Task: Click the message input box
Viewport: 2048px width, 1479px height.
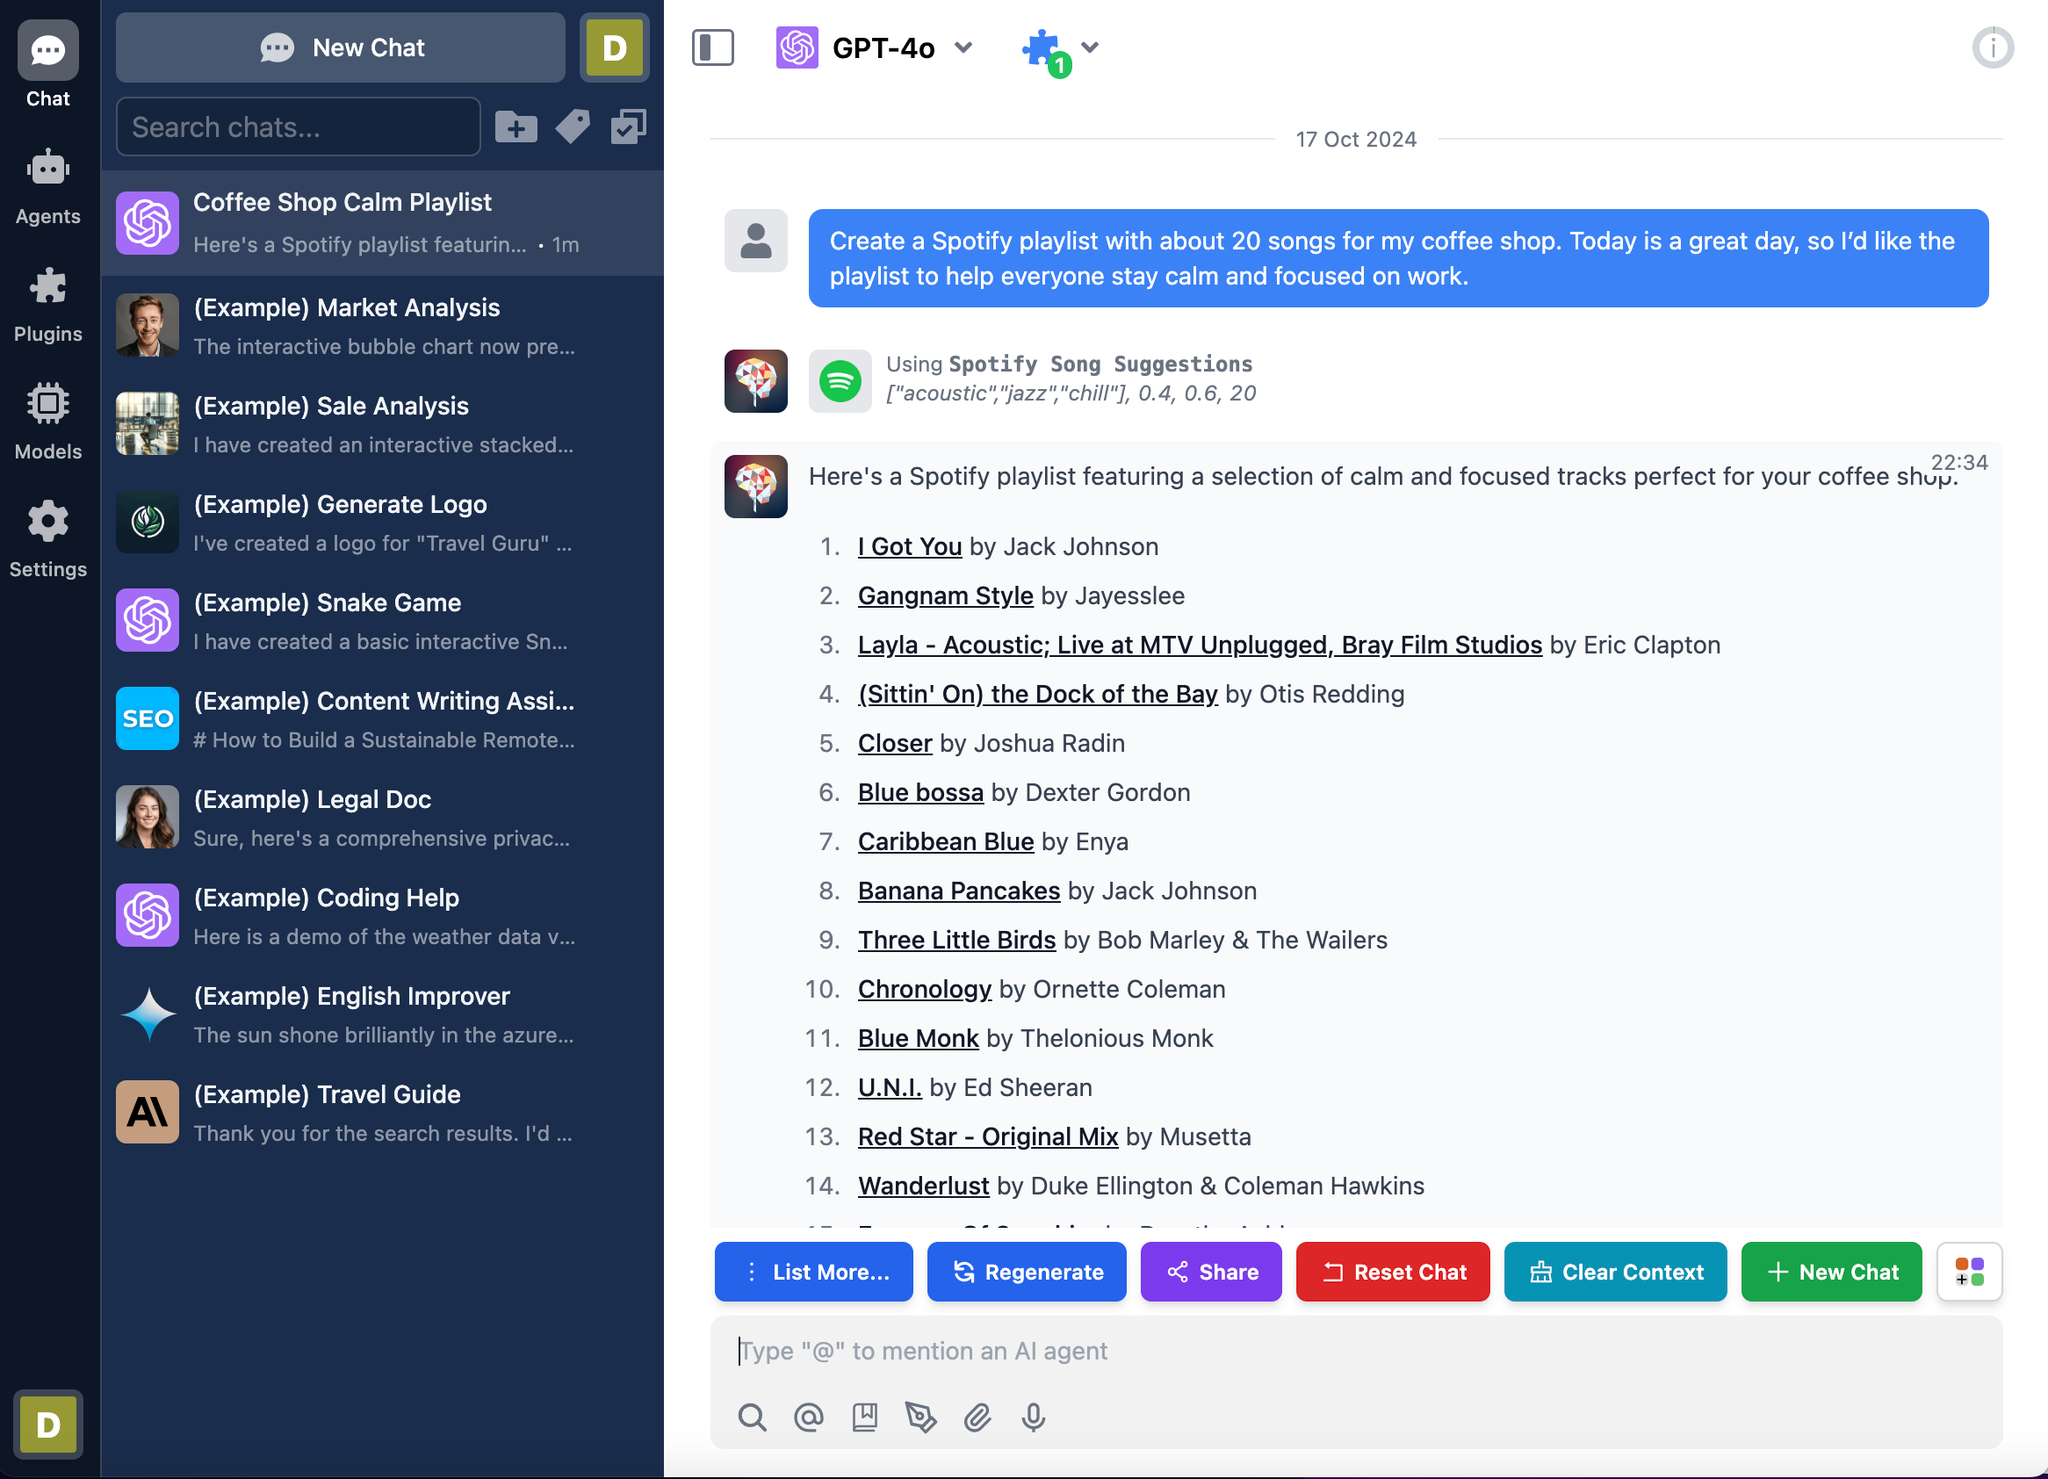Action: [x=1356, y=1351]
